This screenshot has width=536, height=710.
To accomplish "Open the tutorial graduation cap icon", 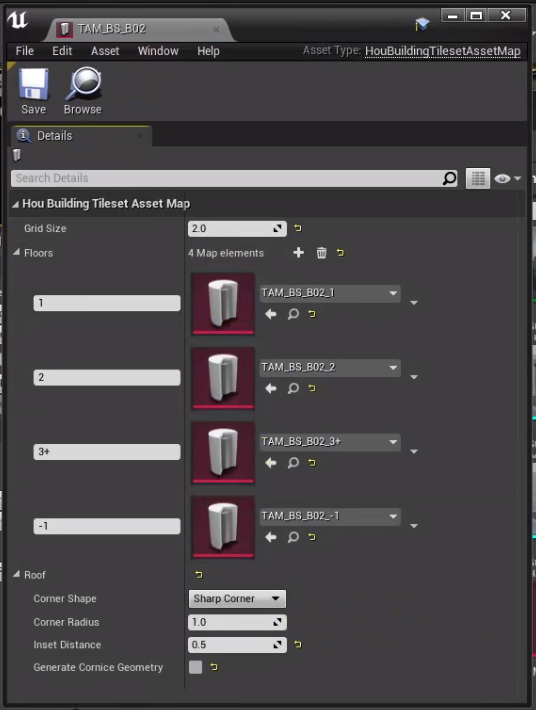I will [x=422, y=24].
